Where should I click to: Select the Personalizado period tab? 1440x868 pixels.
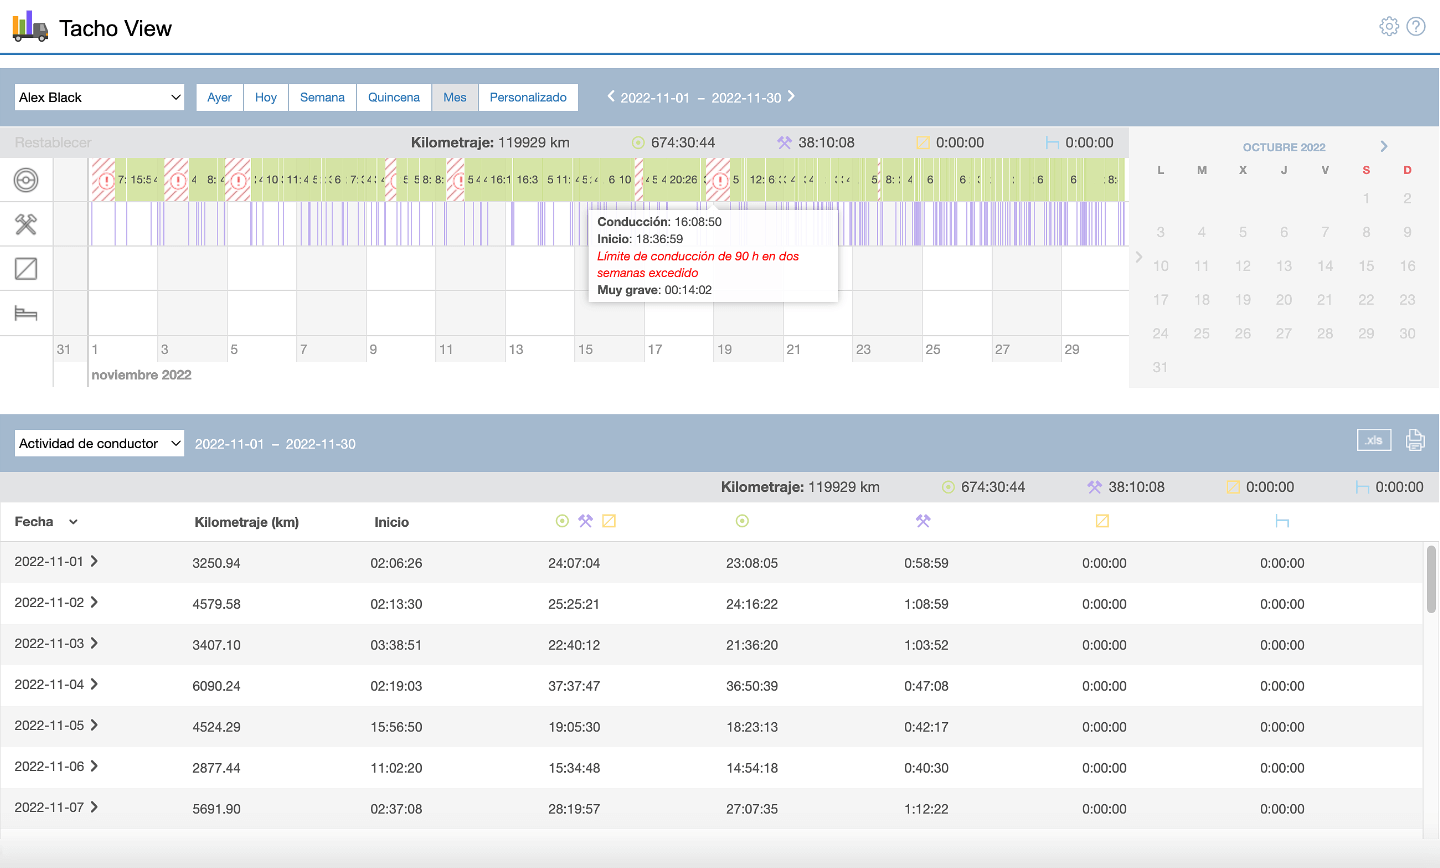pyautogui.click(x=528, y=97)
